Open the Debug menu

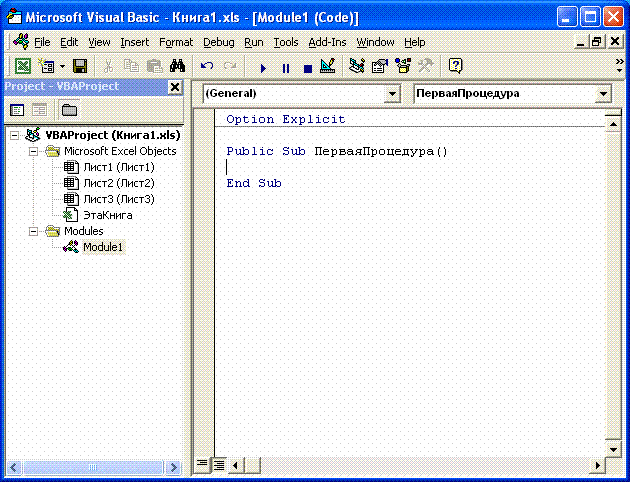pyautogui.click(x=218, y=43)
